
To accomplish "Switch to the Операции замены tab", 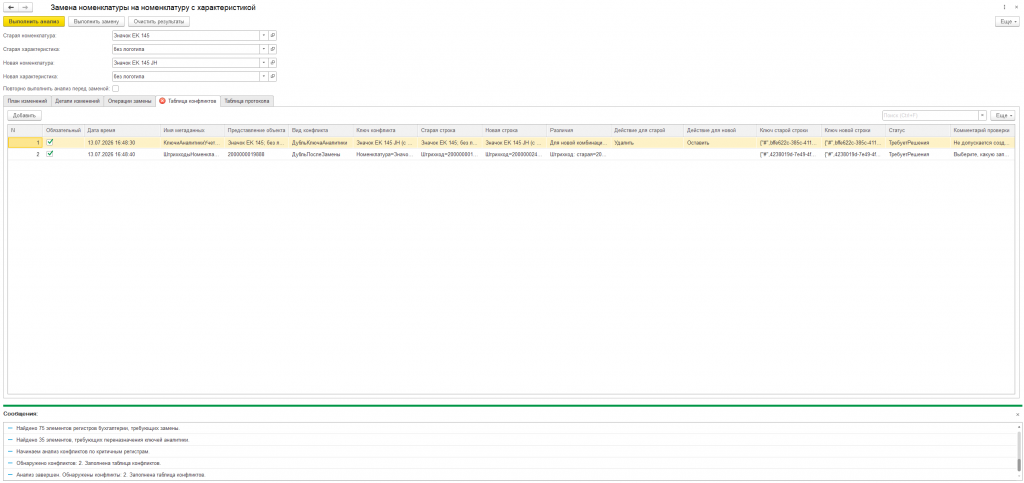I will [129, 101].
